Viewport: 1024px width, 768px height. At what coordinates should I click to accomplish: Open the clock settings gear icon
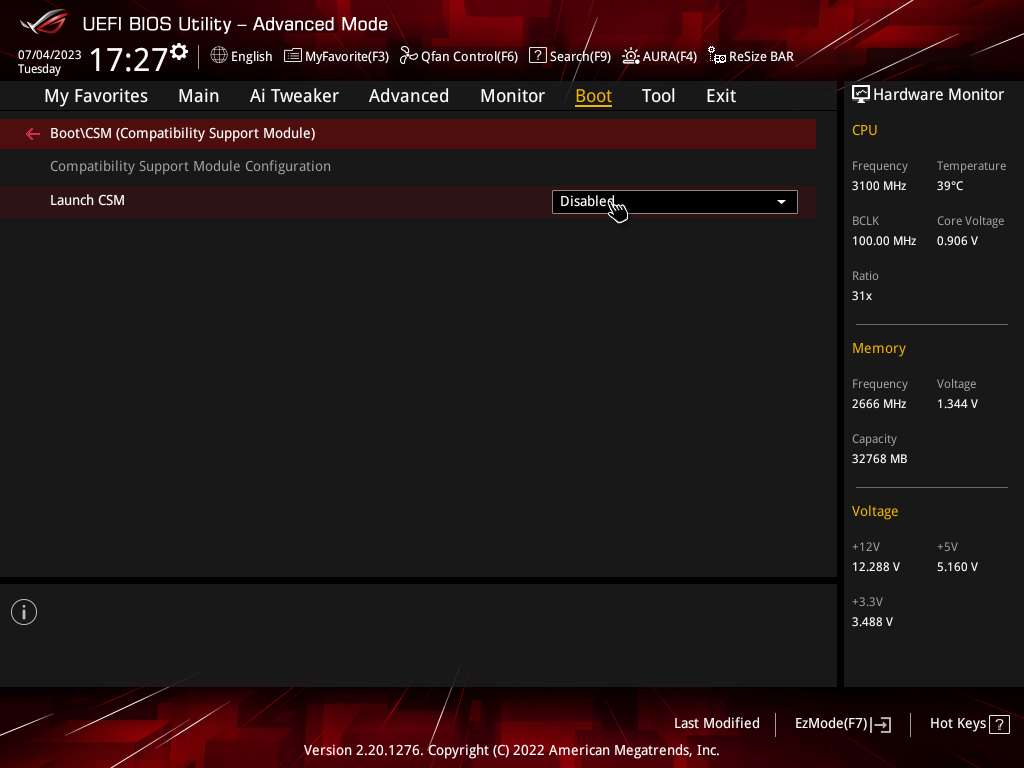pos(179,52)
